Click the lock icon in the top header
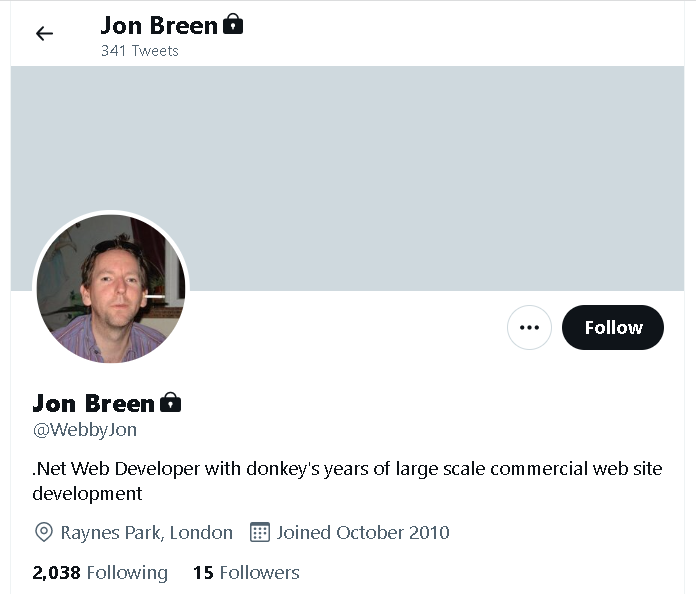 pos(233,24)
